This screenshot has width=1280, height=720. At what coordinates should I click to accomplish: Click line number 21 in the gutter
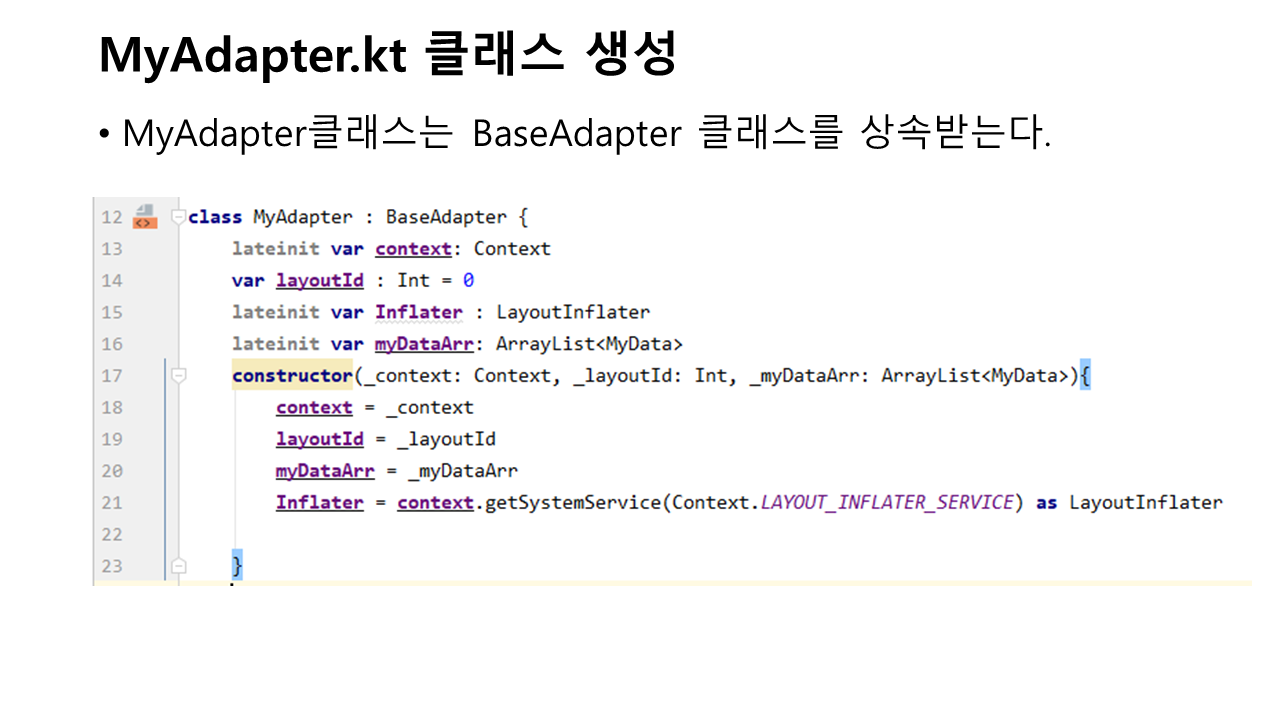click(x=111, y=503)
